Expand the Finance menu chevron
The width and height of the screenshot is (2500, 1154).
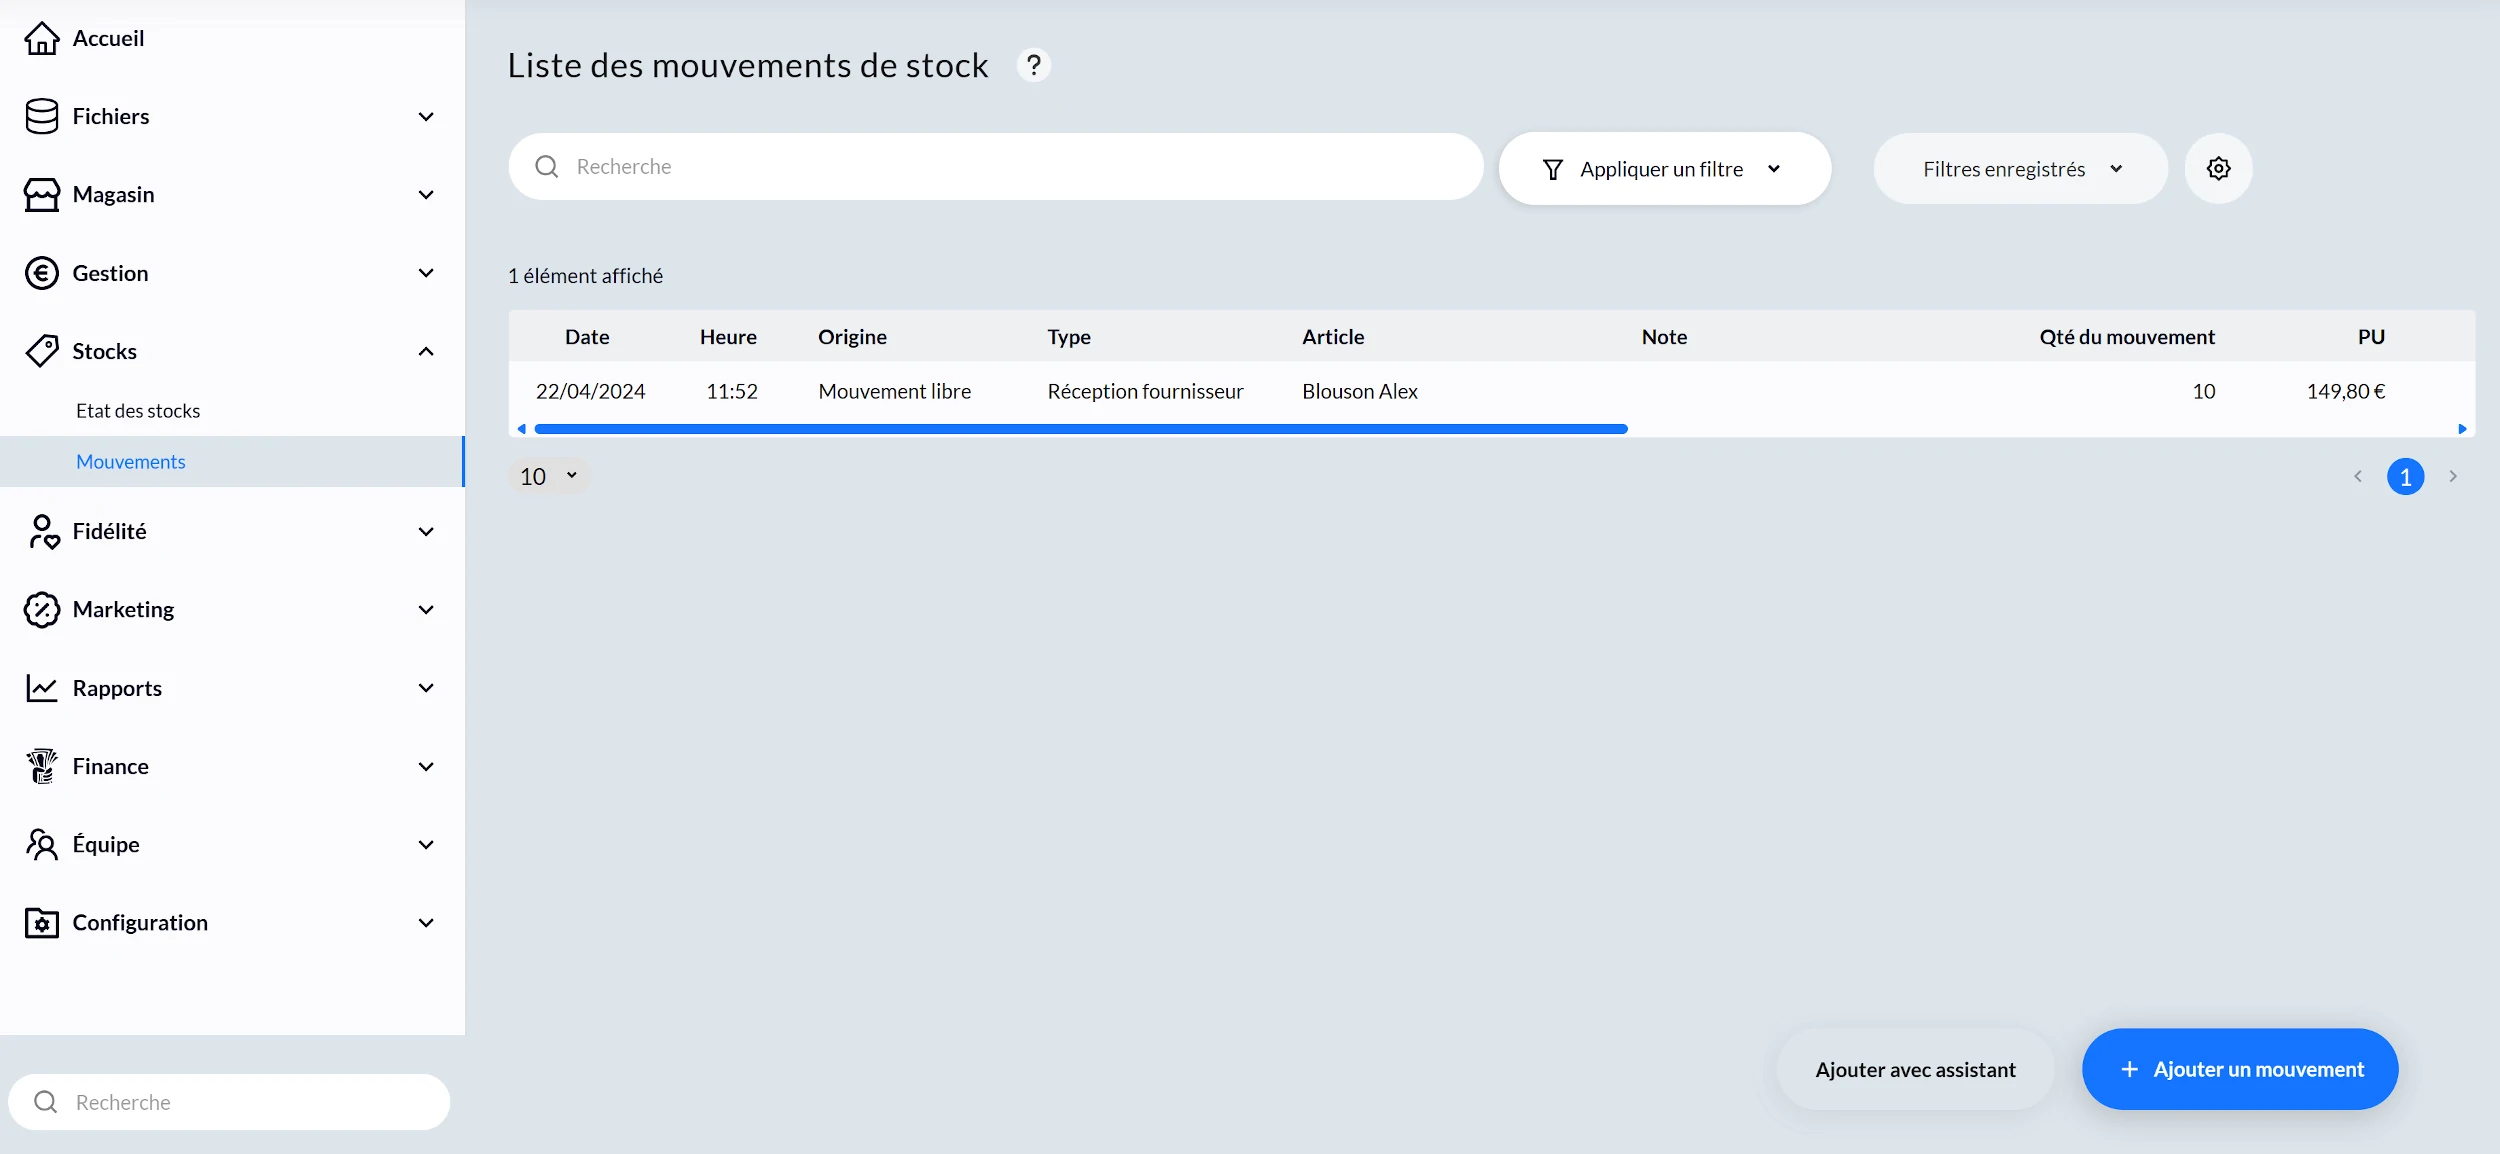pos(426,766)
